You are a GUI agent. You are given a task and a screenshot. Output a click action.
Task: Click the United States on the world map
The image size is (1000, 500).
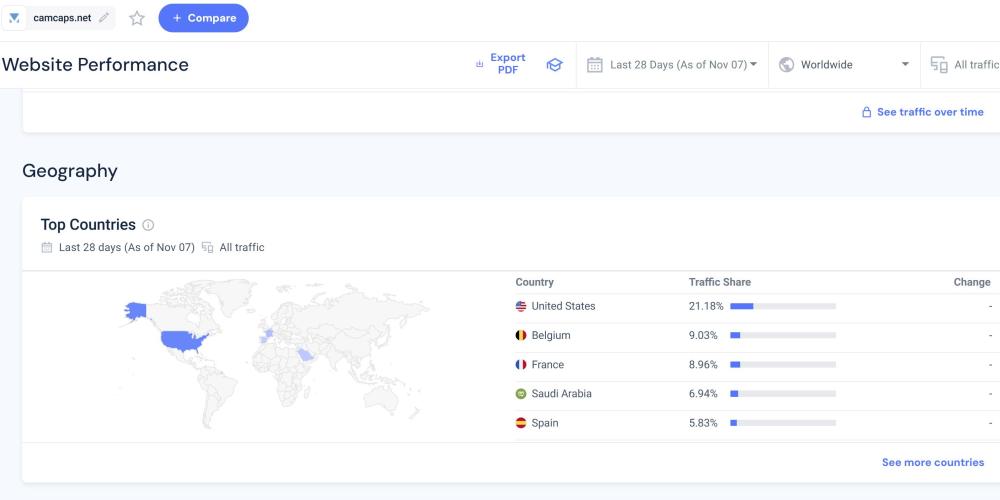click(183, 342)
